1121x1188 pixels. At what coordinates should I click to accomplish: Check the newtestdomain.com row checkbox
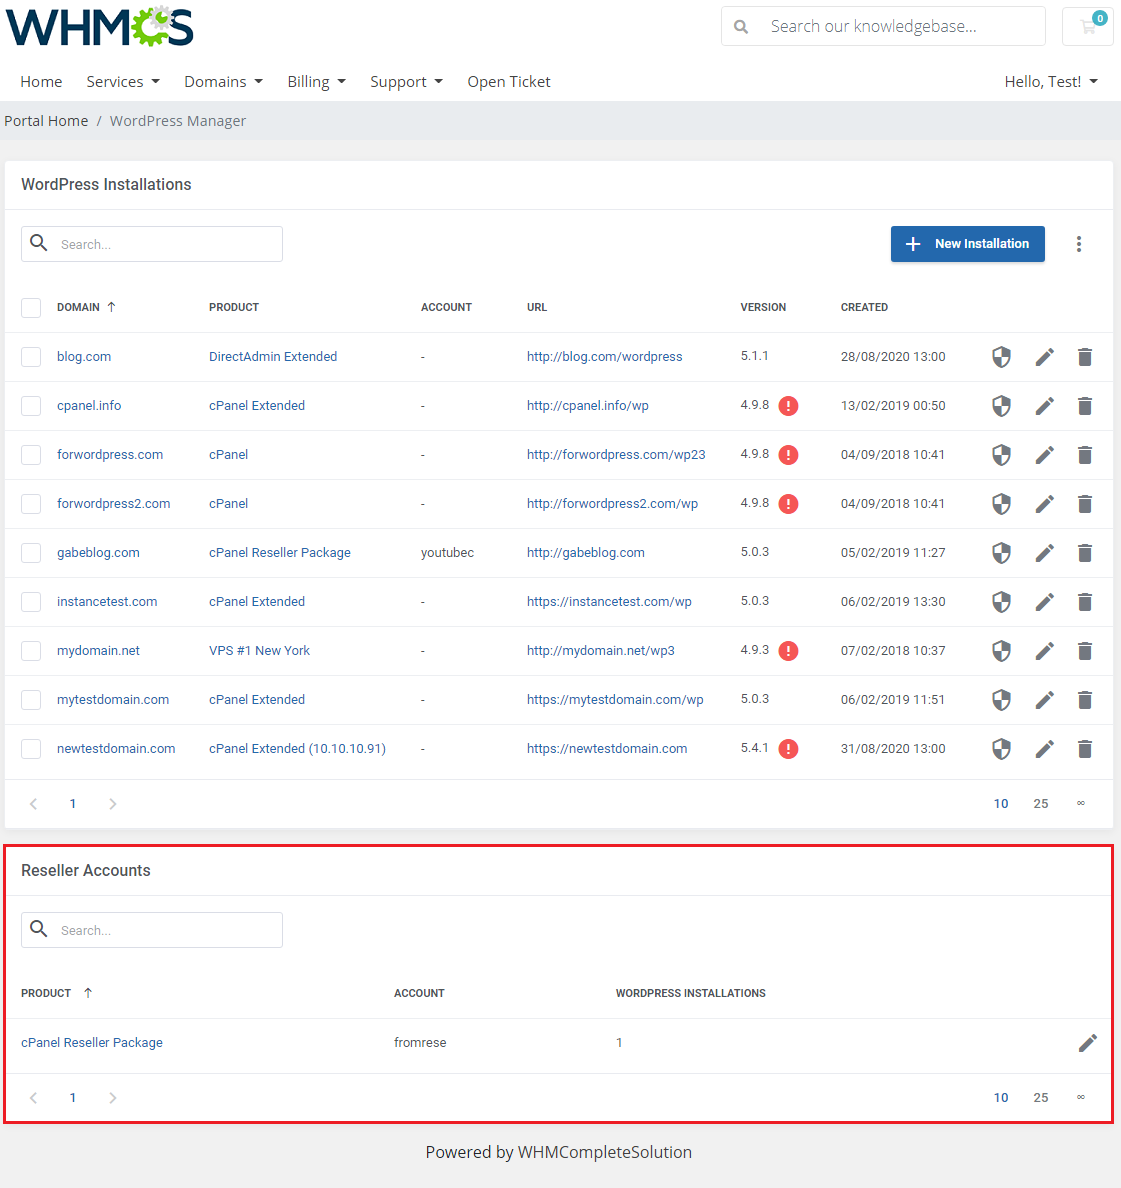[31, 749]
